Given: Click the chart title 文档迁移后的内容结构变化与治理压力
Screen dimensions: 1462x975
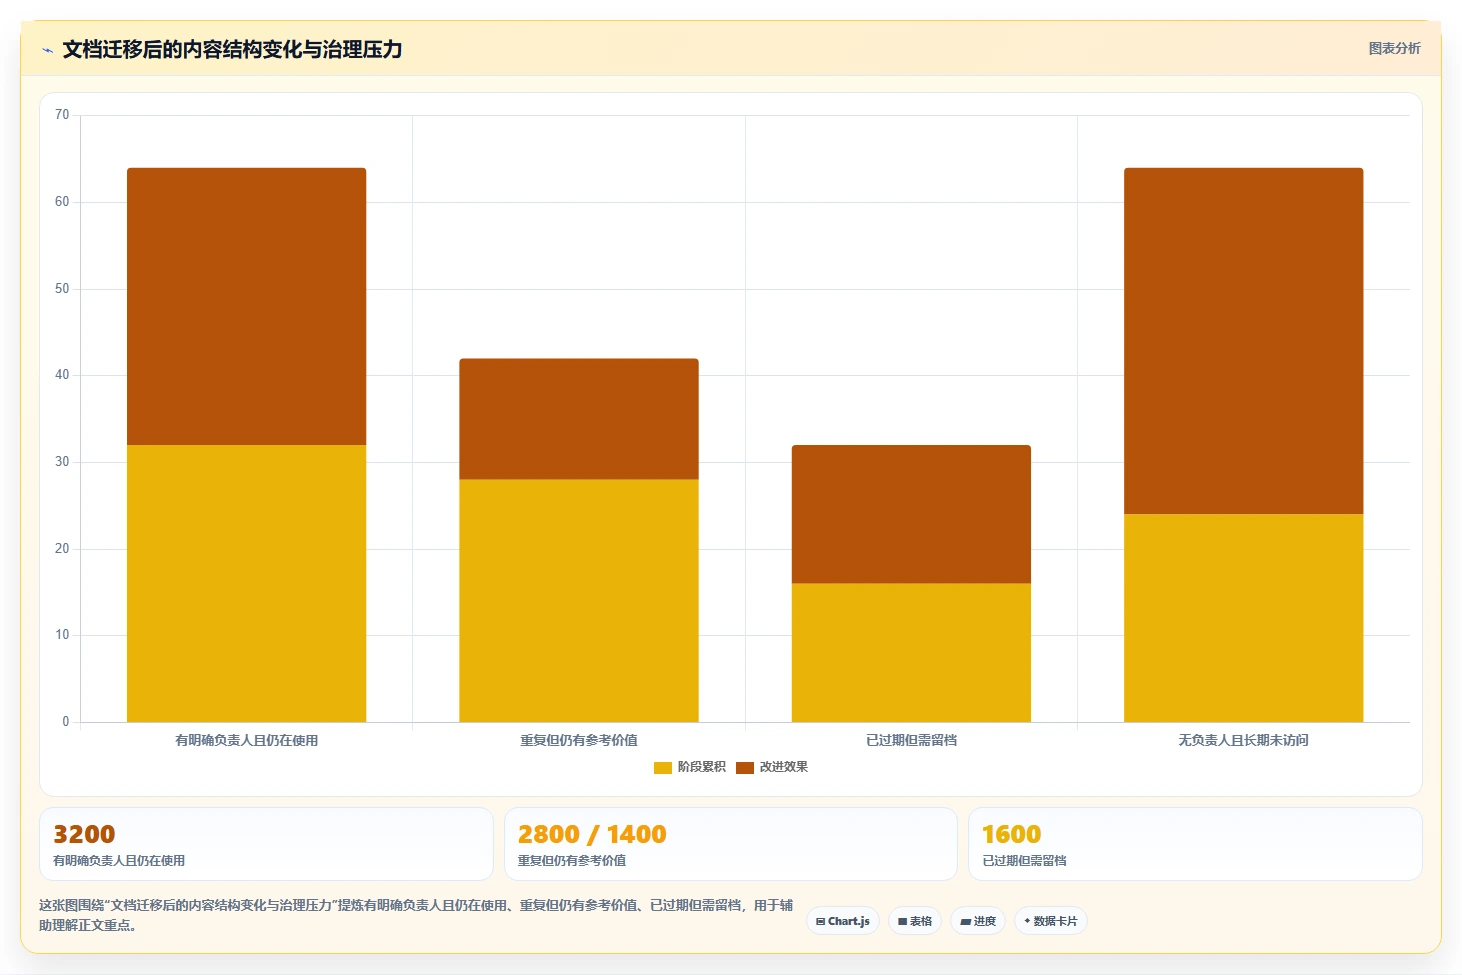Looking at the screenshot, I should (232, 49).
